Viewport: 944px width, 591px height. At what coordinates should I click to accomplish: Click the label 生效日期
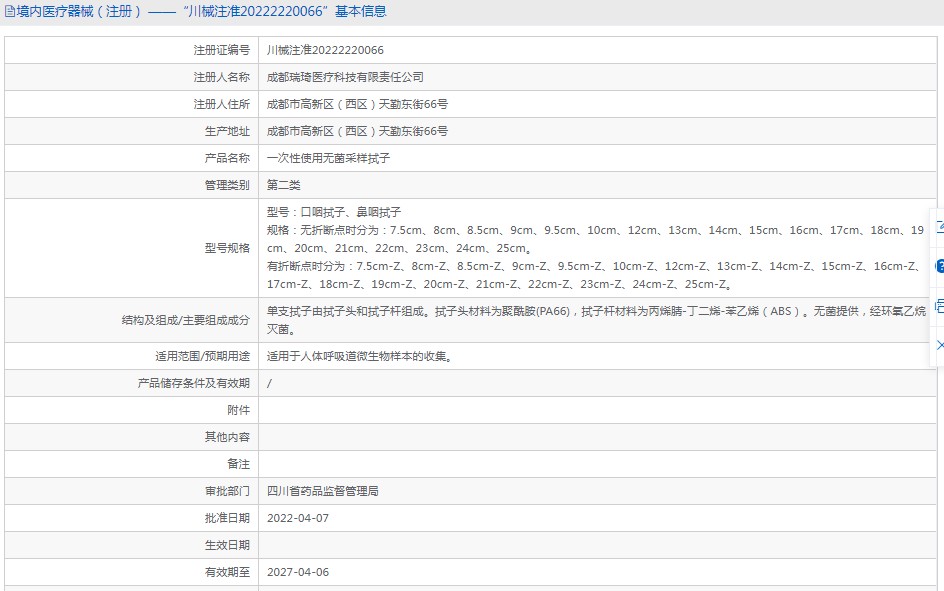(227, 545)
